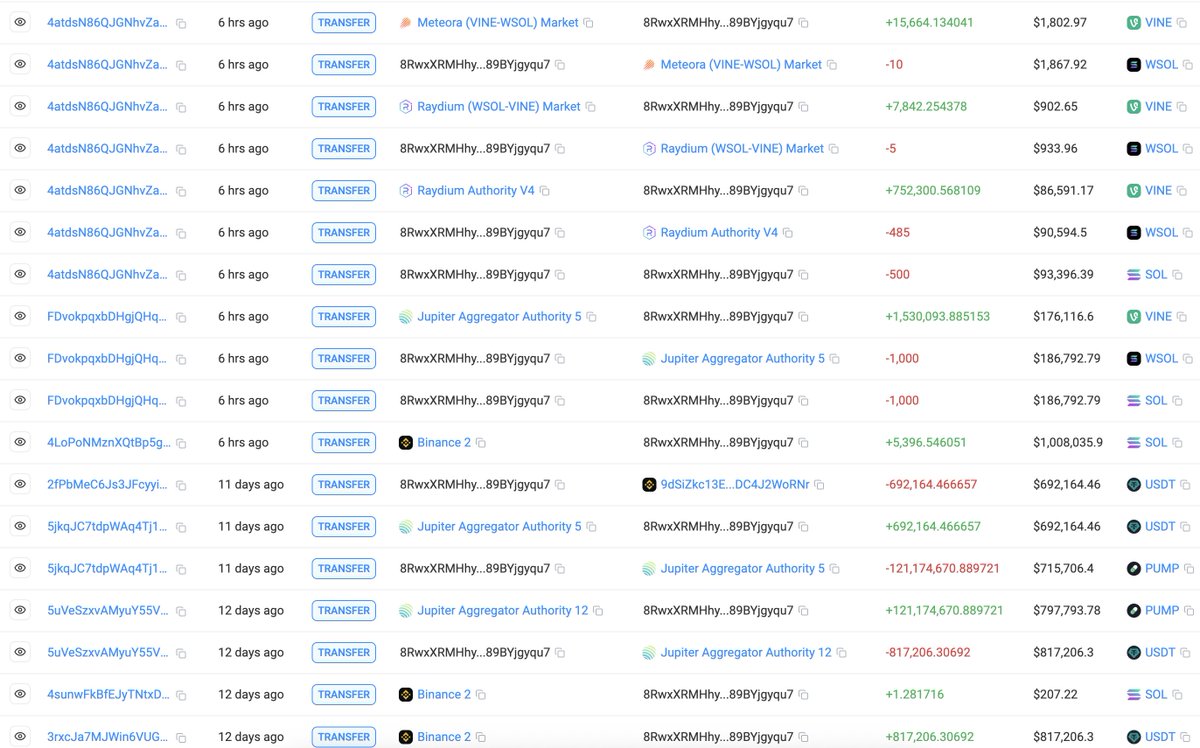The image size is (1200, 748).
Task: Copy the Meteora (VINE-WSOL) Market sender address in +15,664.134041 row
Action: point(588,23)
